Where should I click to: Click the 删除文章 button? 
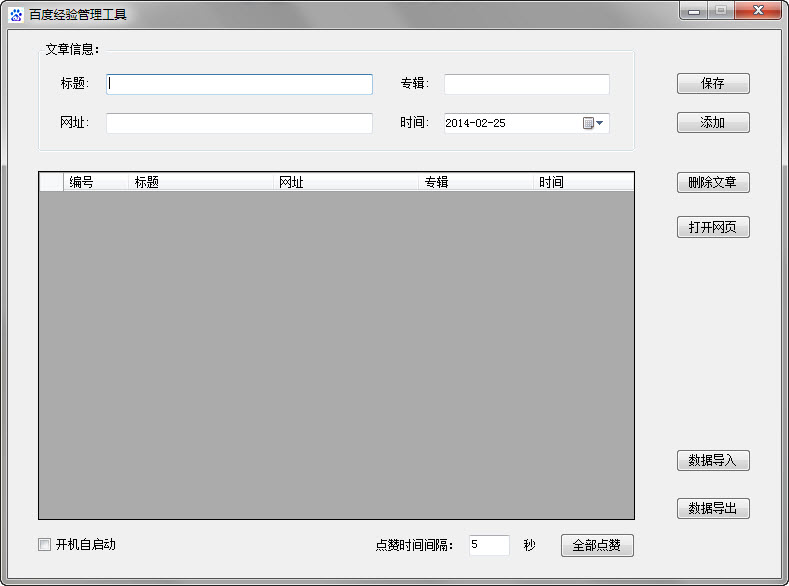[713, 182]
